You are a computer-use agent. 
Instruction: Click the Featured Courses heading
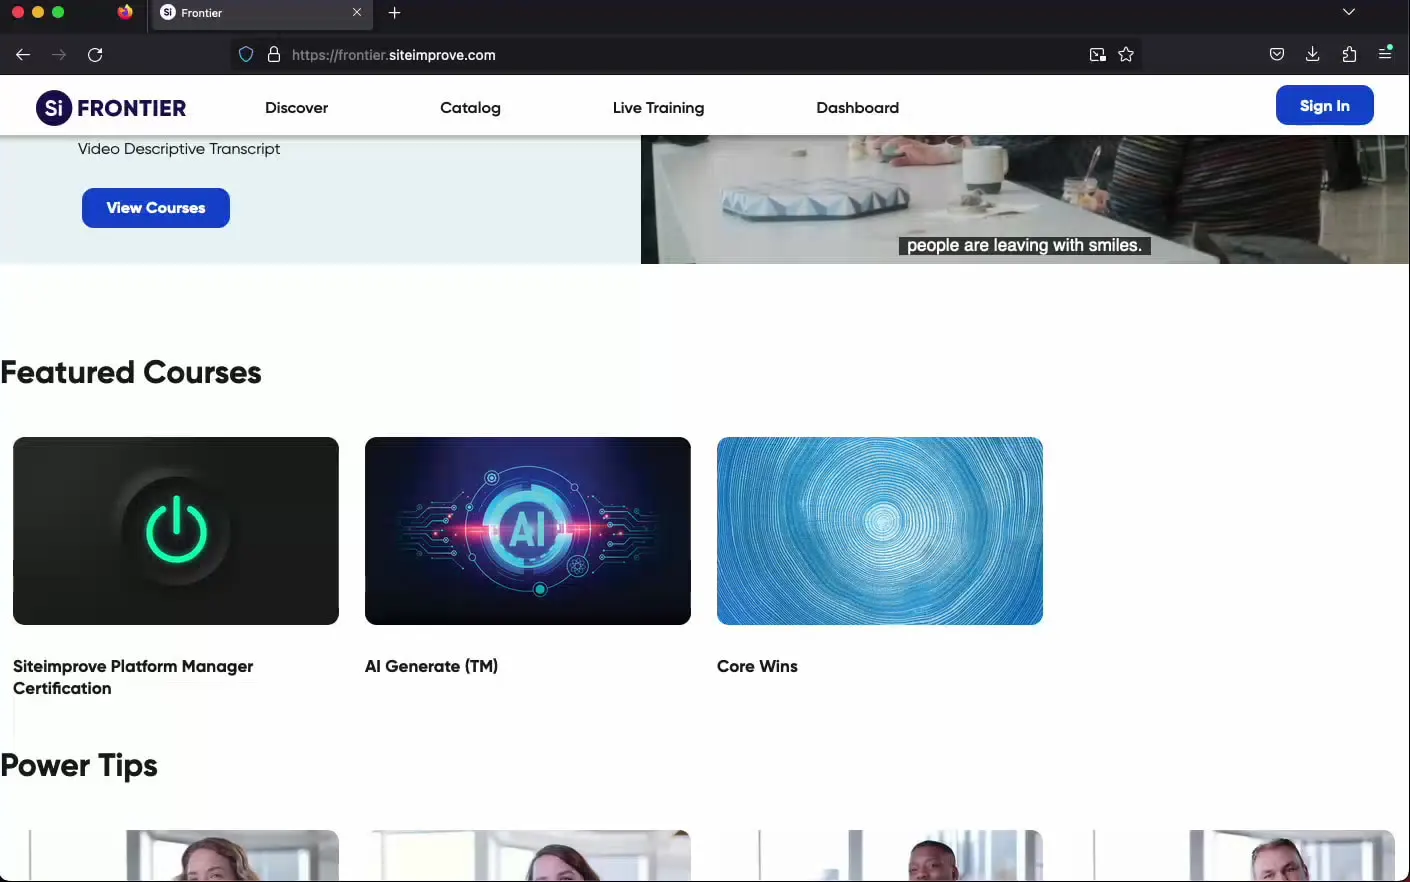point(131,372)
